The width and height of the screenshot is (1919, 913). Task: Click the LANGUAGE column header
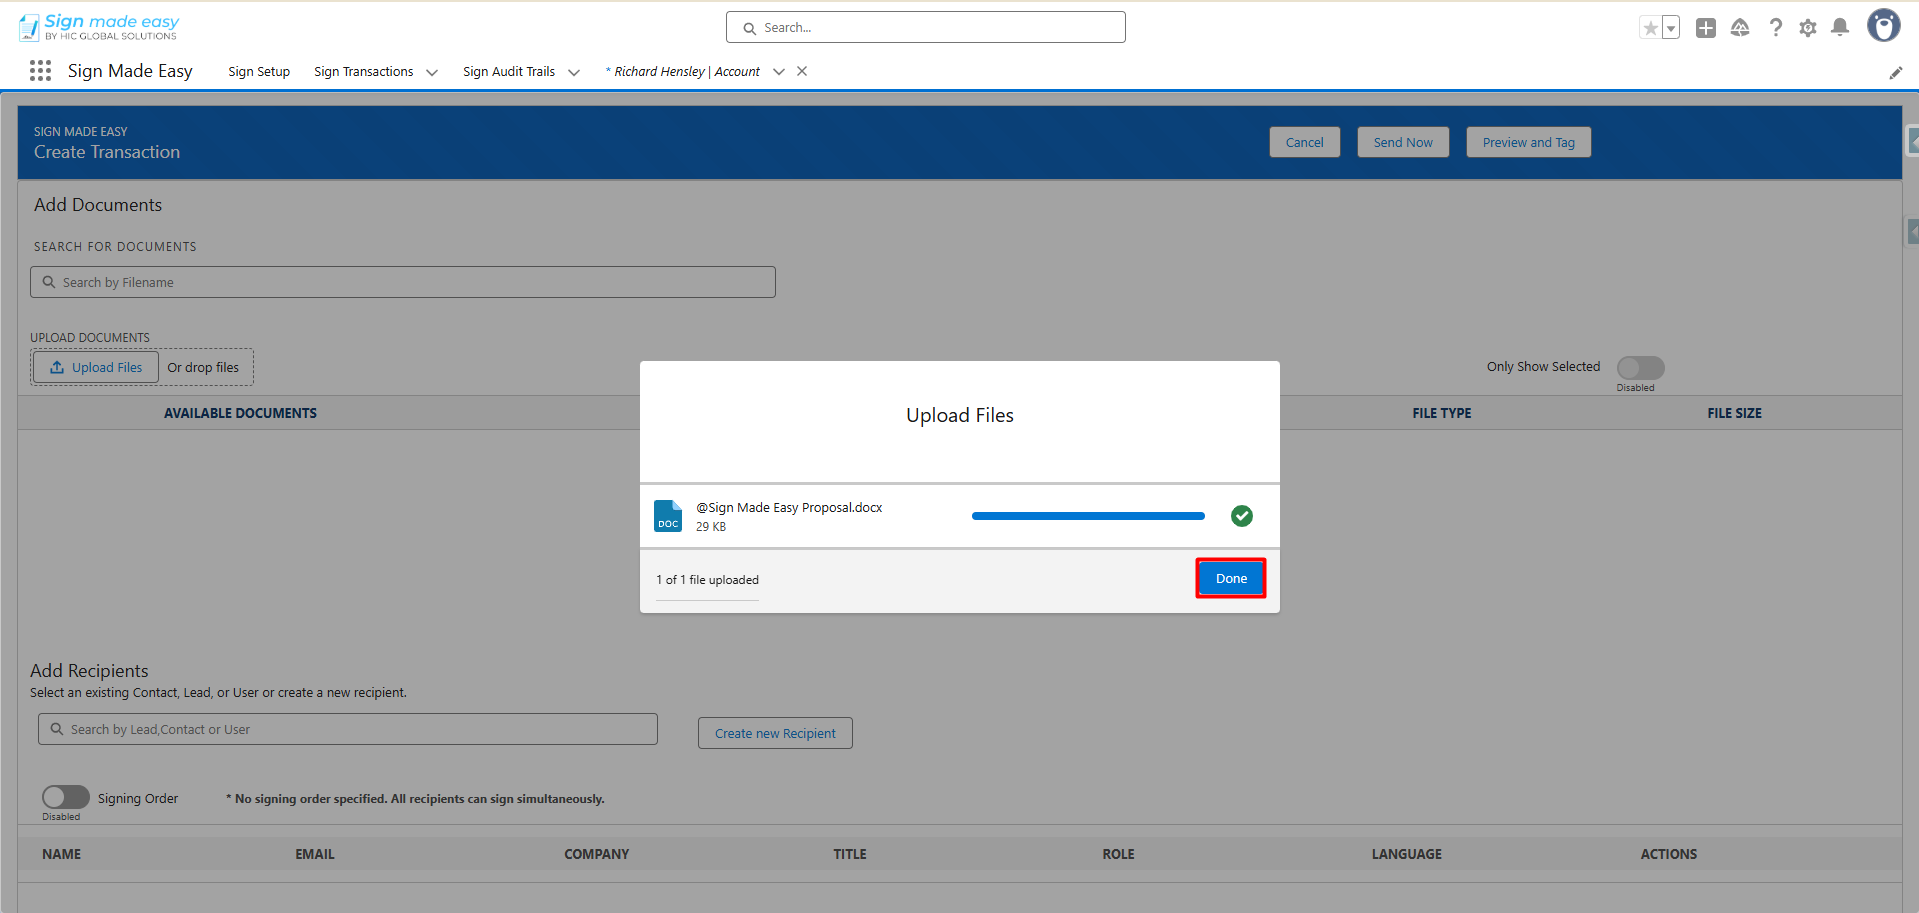click(1407, 854)
